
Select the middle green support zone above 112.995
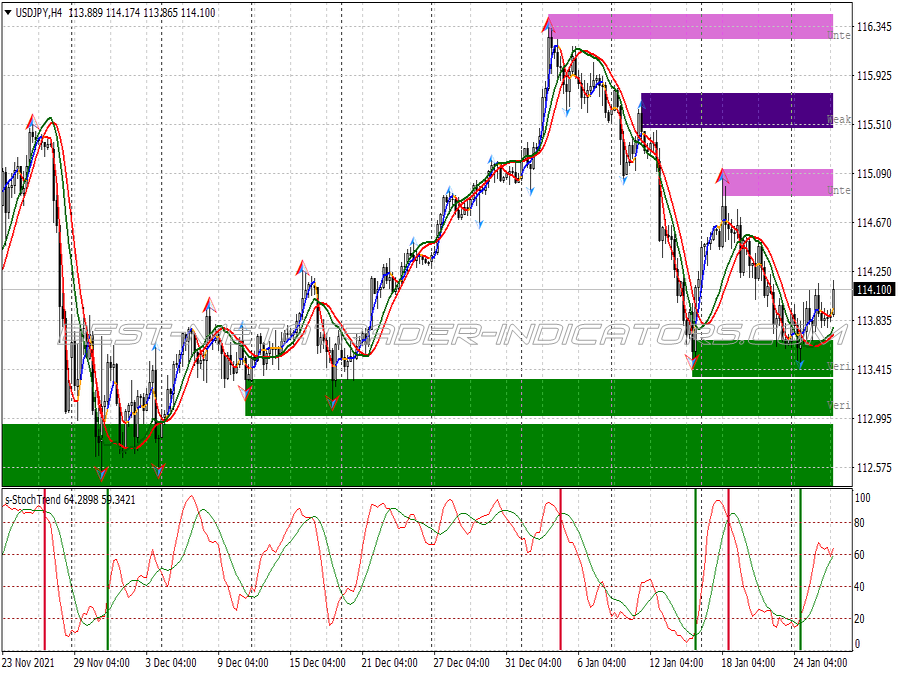tap(539, 397)
